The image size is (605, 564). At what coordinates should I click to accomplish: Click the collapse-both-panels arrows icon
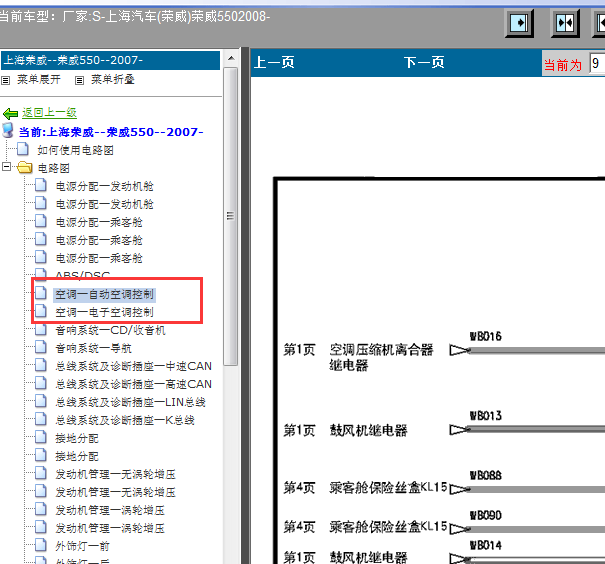click(565, 23)
